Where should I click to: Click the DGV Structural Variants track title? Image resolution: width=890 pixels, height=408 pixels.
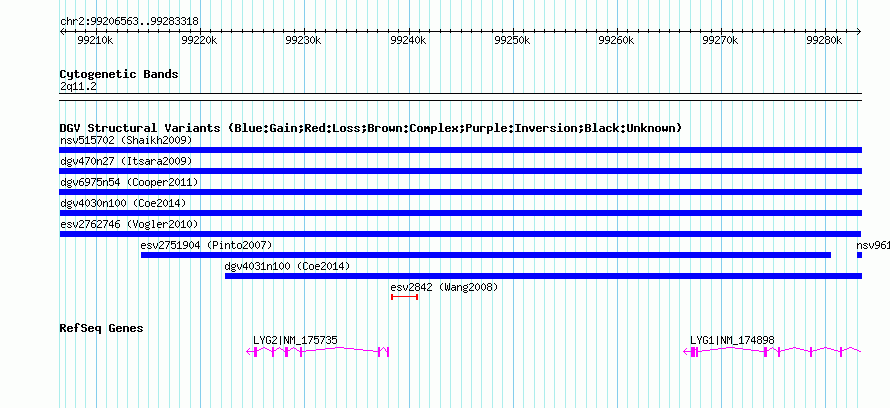371,128
